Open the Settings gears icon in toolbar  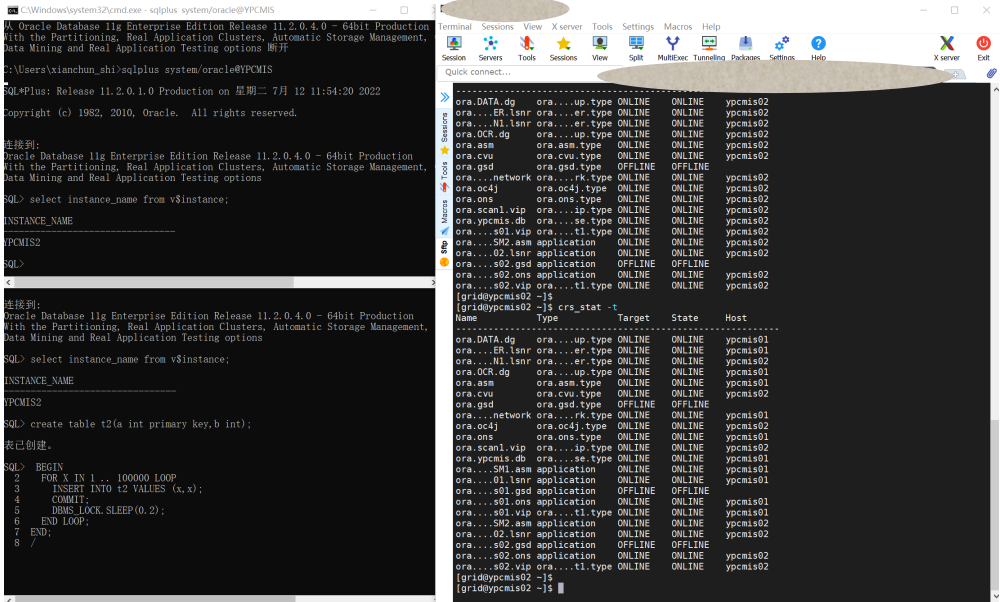tap(782, 48)
